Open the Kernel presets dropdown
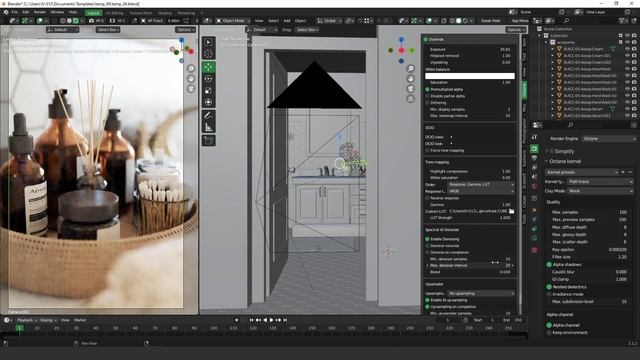Image resolution: width=640 pixels, height=360 pixels. (x=582, y=172)
